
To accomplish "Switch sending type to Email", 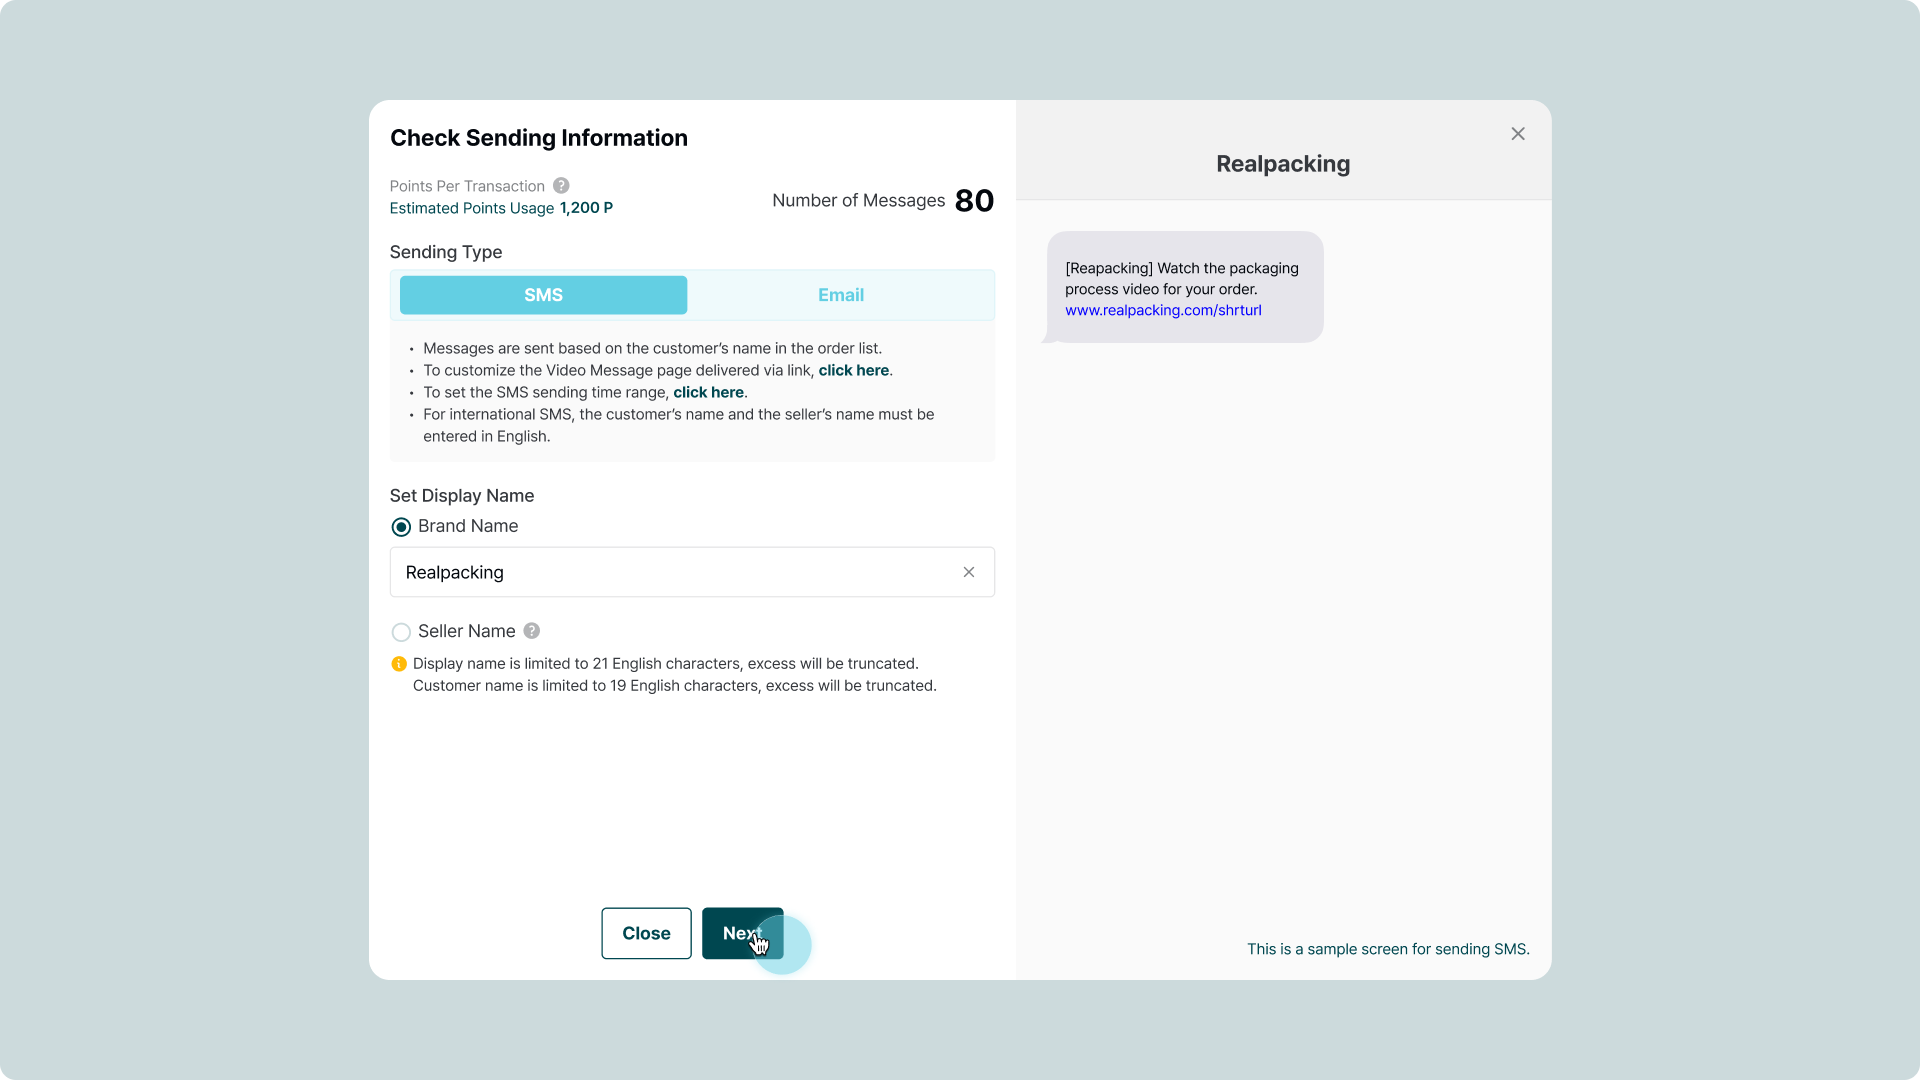I will (840, 295).
